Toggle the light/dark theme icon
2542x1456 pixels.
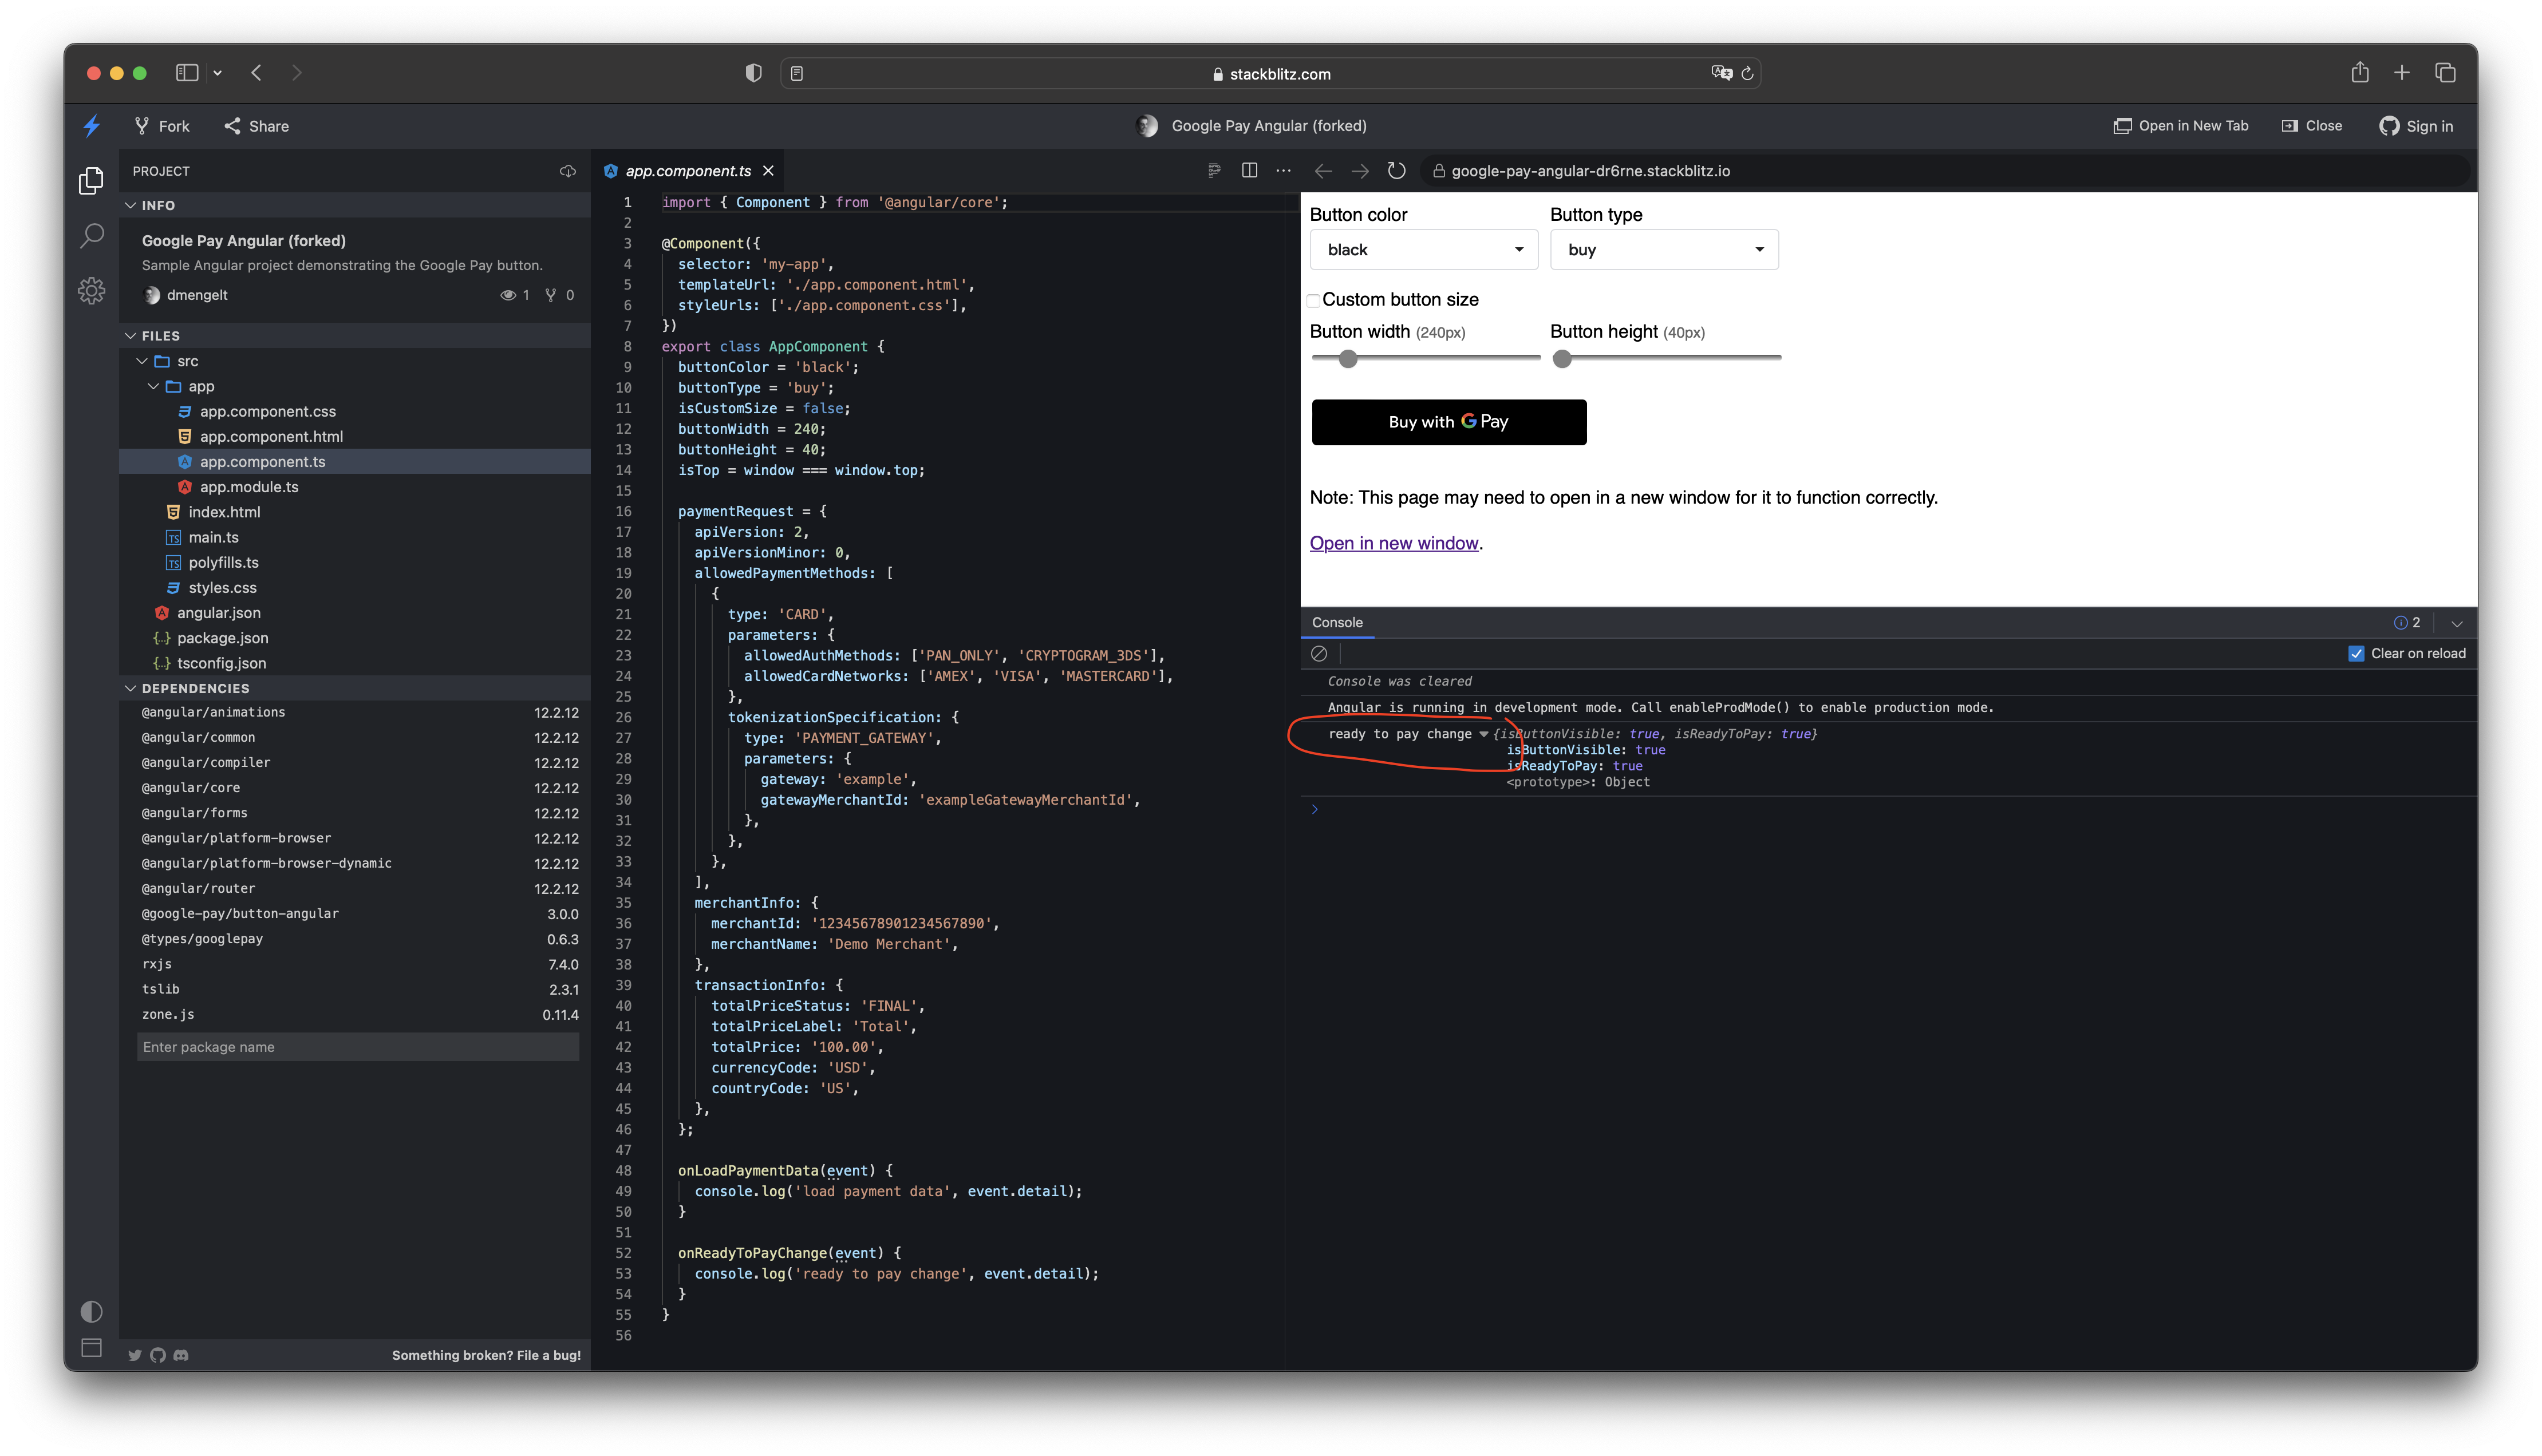[x=91, y=1311]
